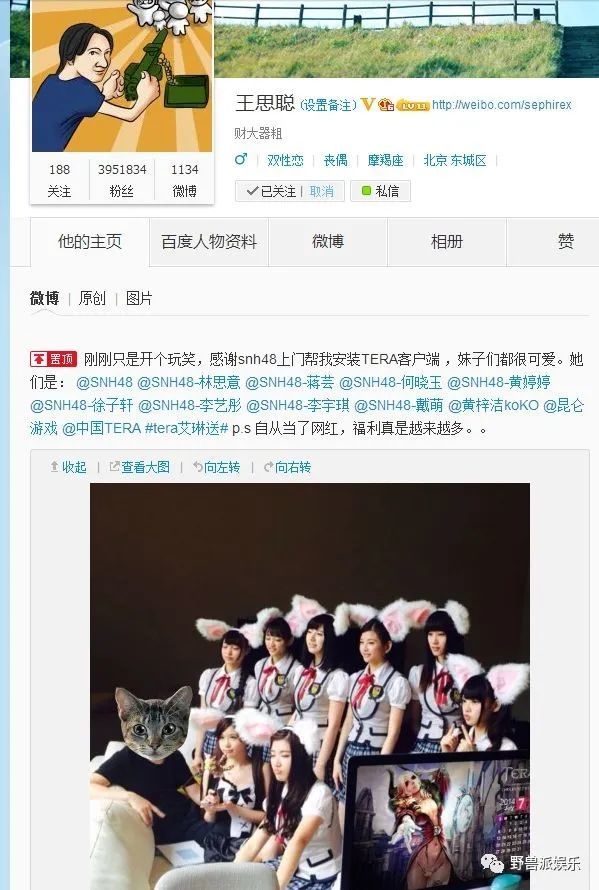Switch to the 百度人物资料 tab
Image resolution: width=599 pixels, height=890 pixels.
click(x=209, y=242)
